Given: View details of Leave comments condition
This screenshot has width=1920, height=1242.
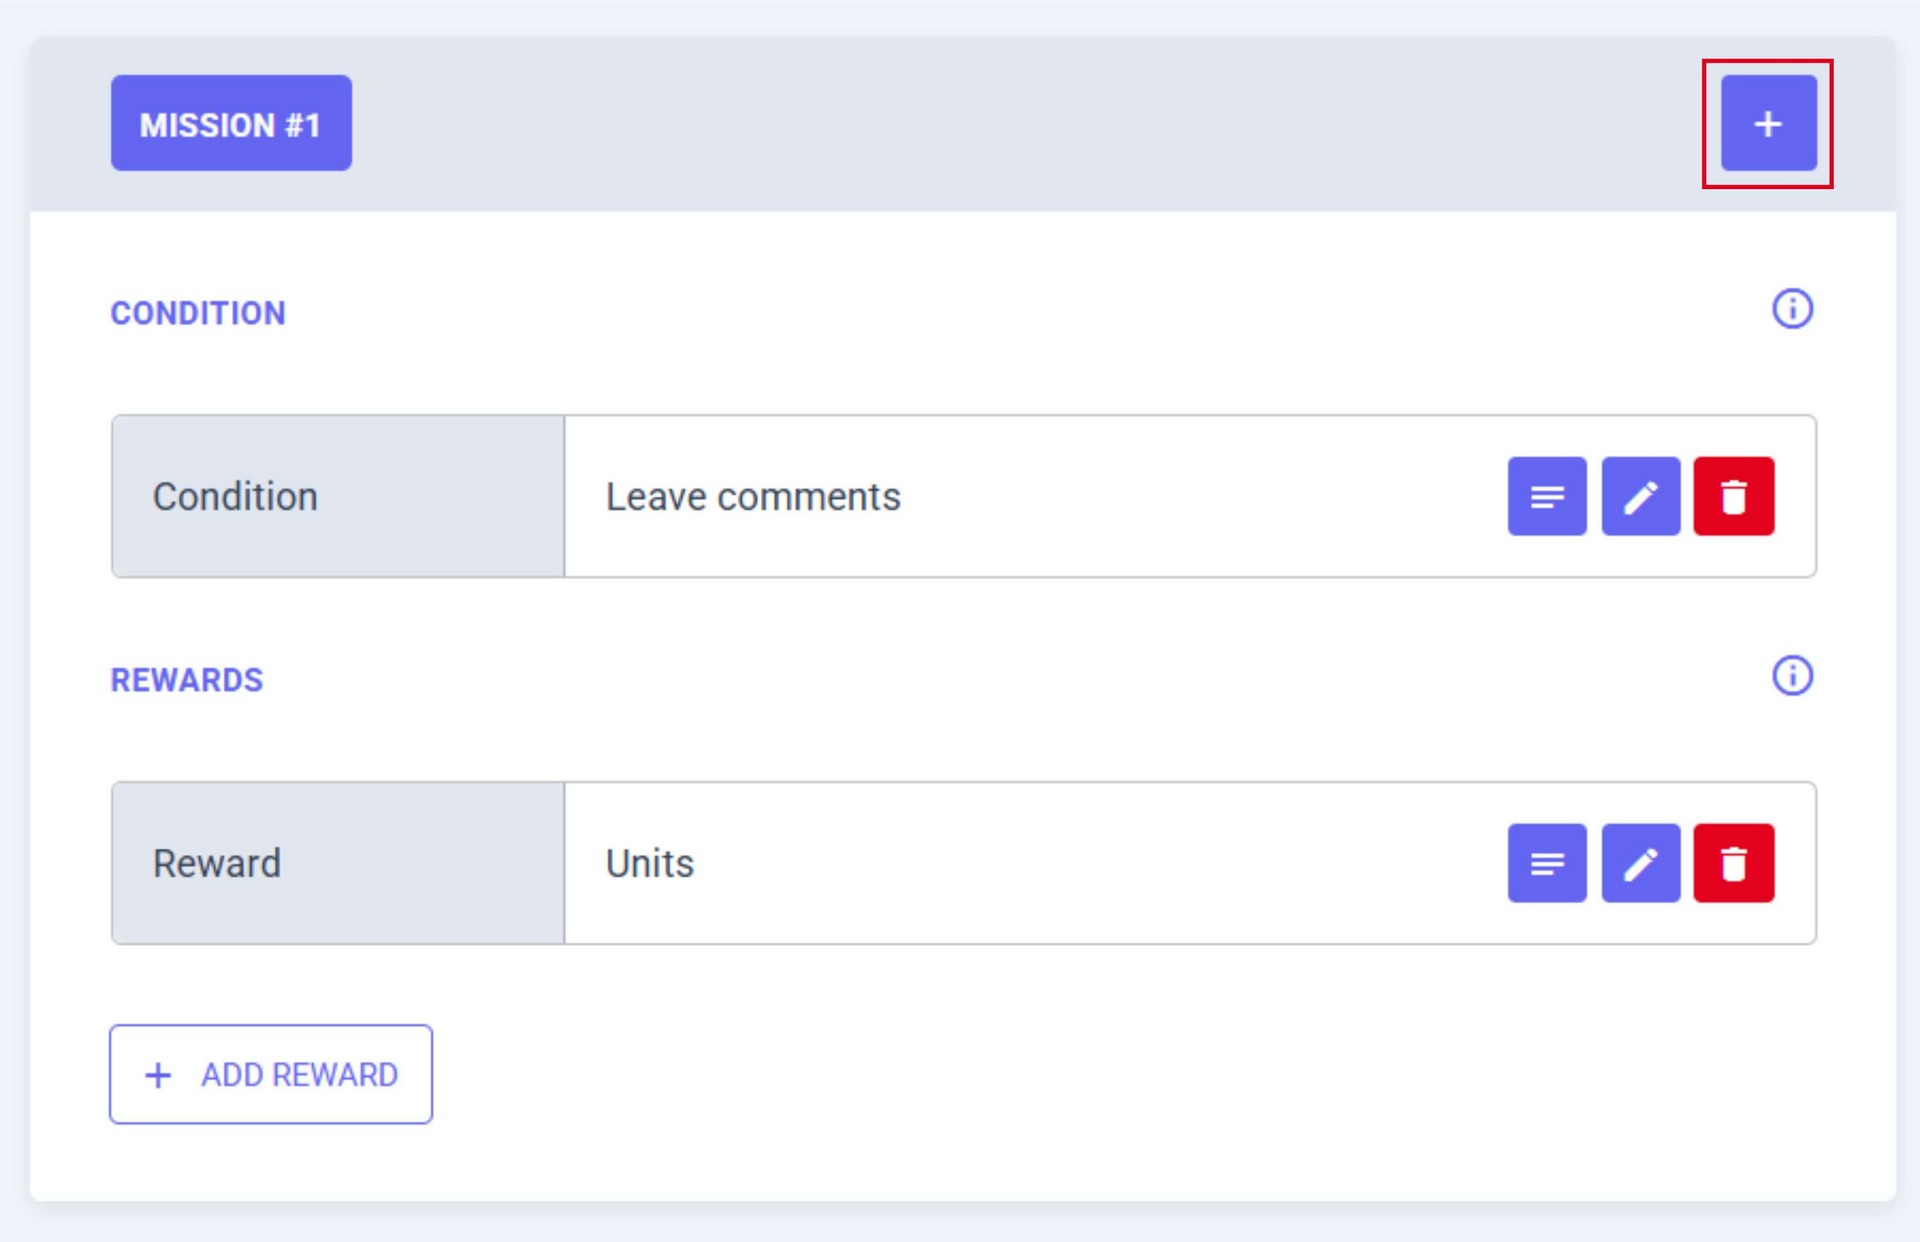Looking at the screenshot, I should [x=1546, y=496].
